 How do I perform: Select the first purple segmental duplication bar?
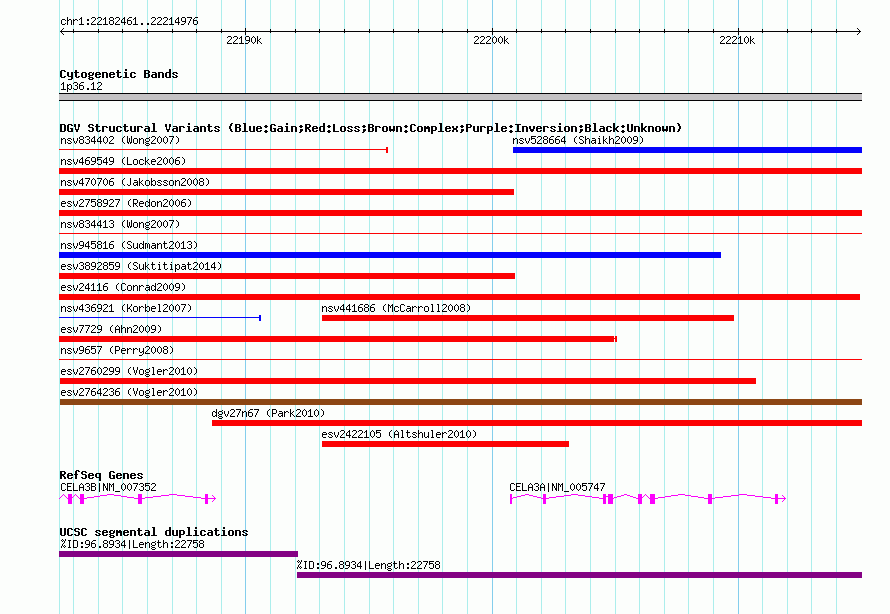pyautogui.click(x=178, y=554)
